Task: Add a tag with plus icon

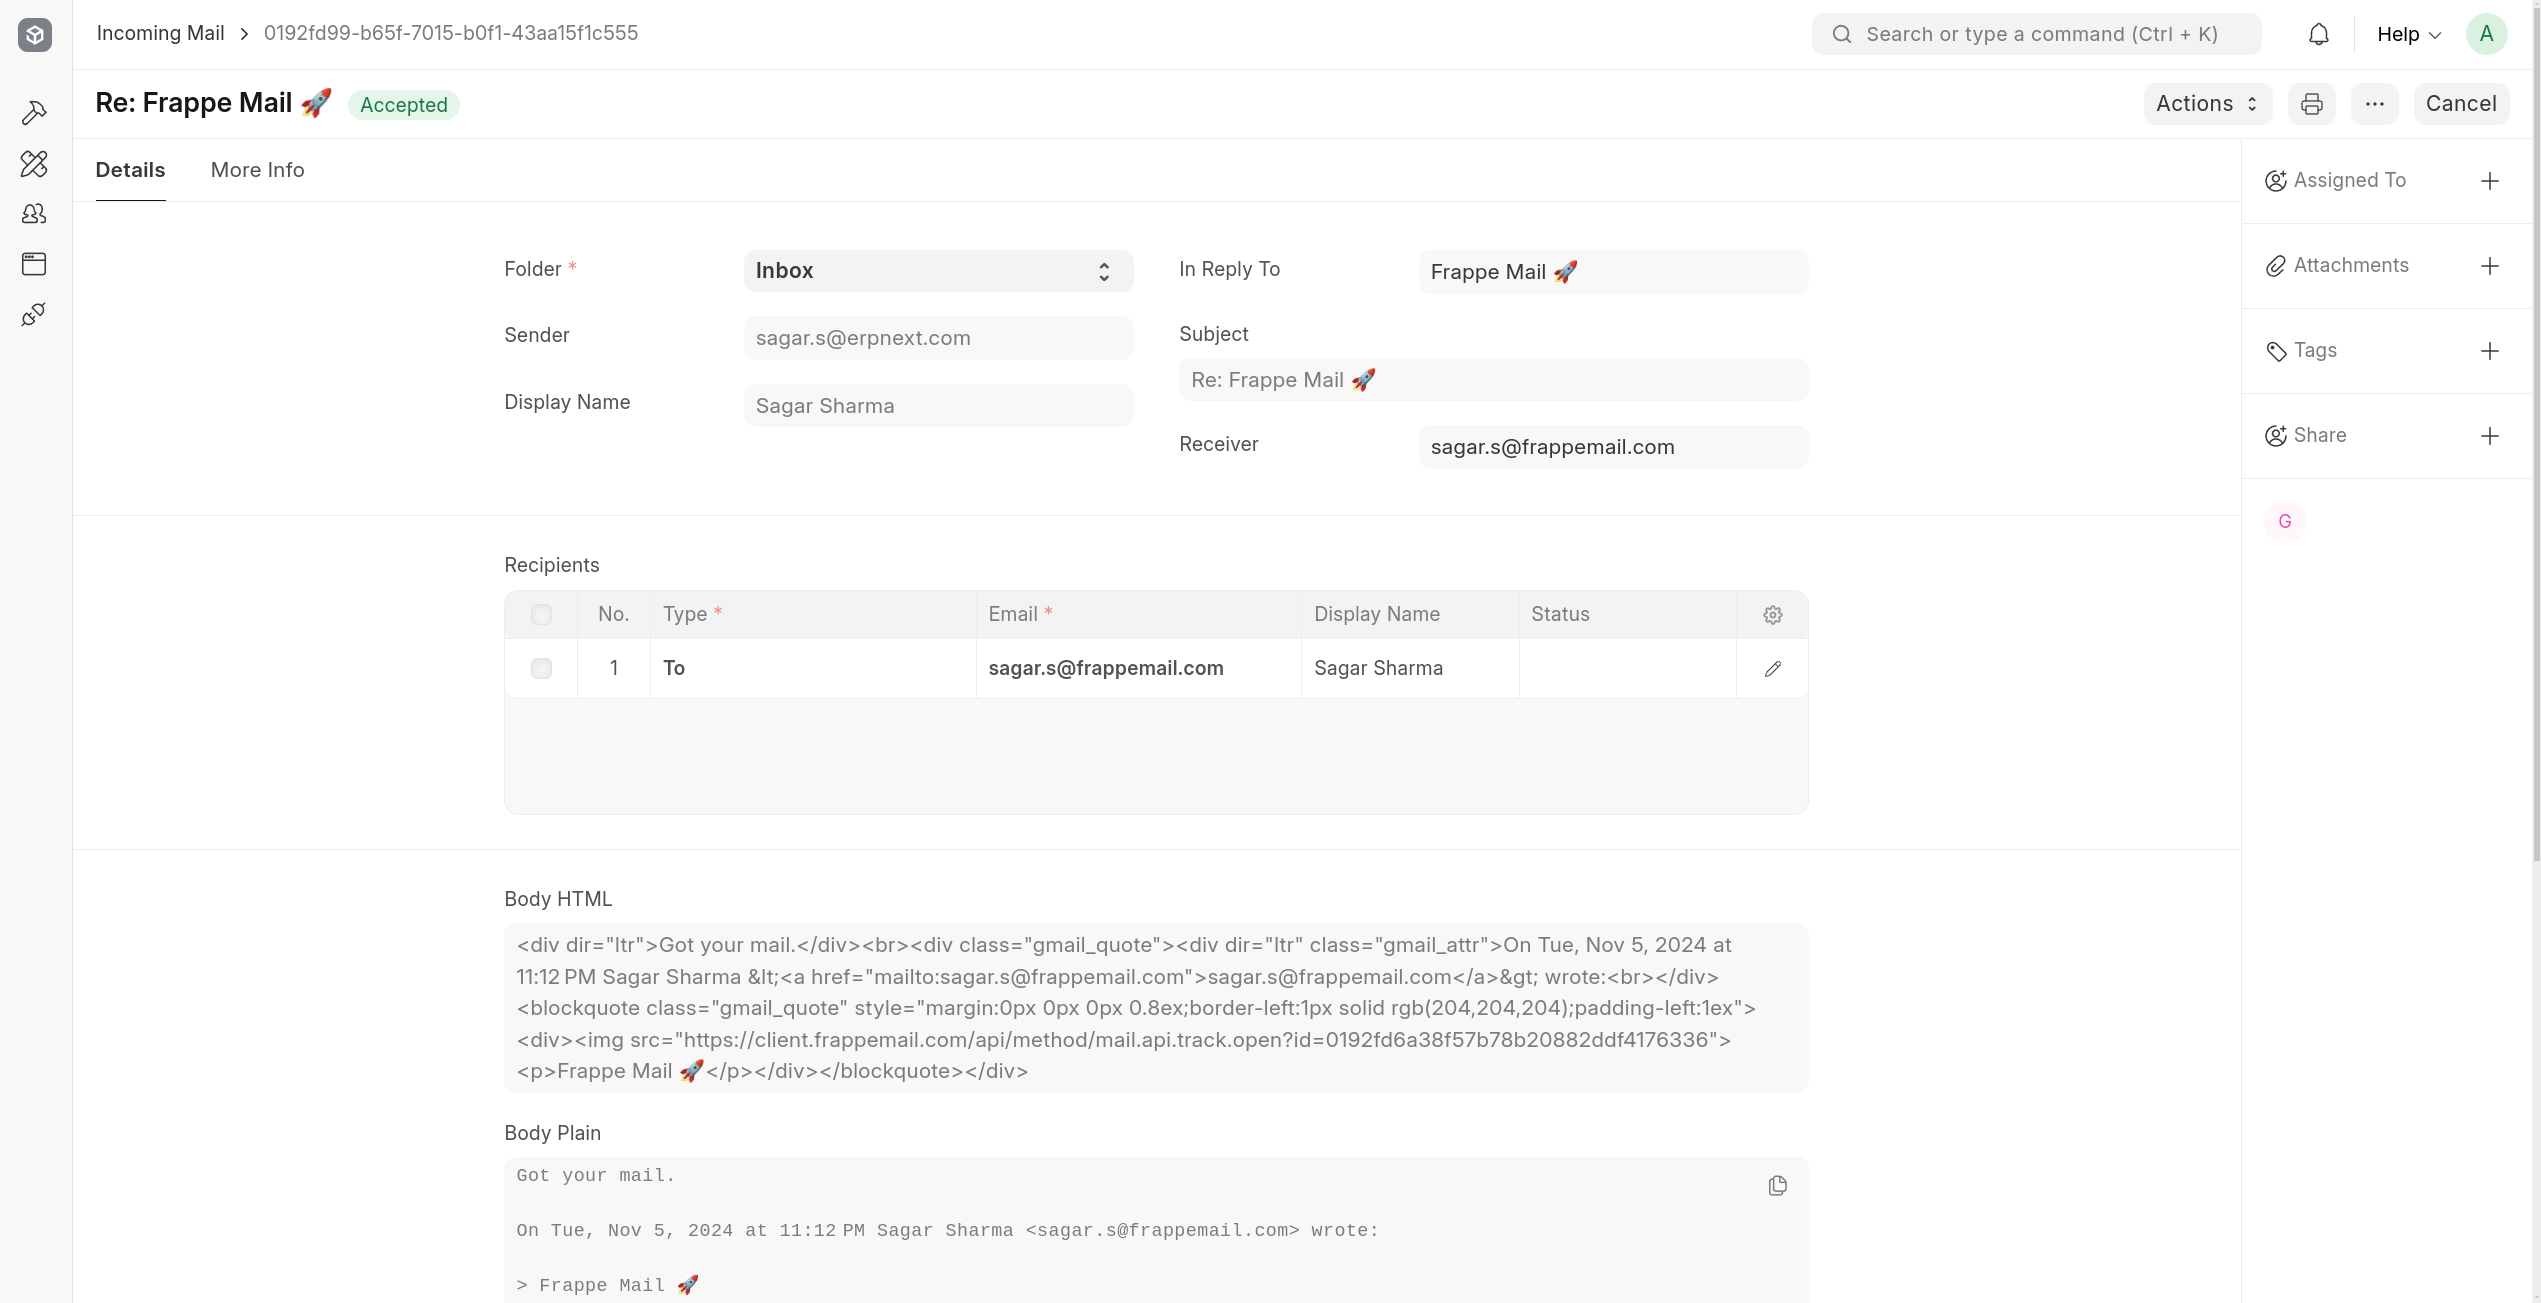Action: (x=2490, y=351)
